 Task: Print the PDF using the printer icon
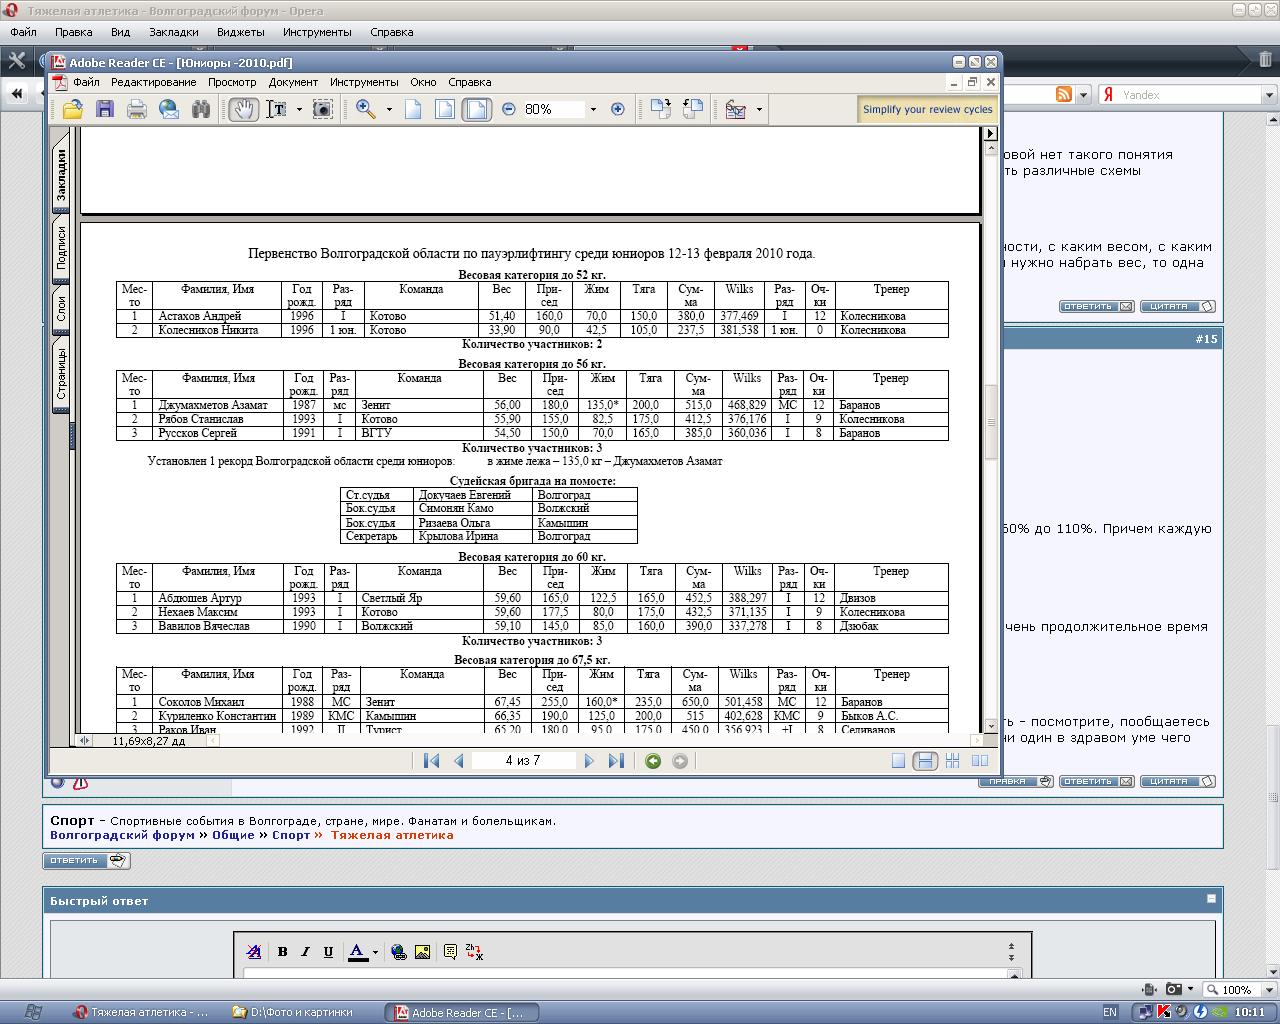(137, 109)
